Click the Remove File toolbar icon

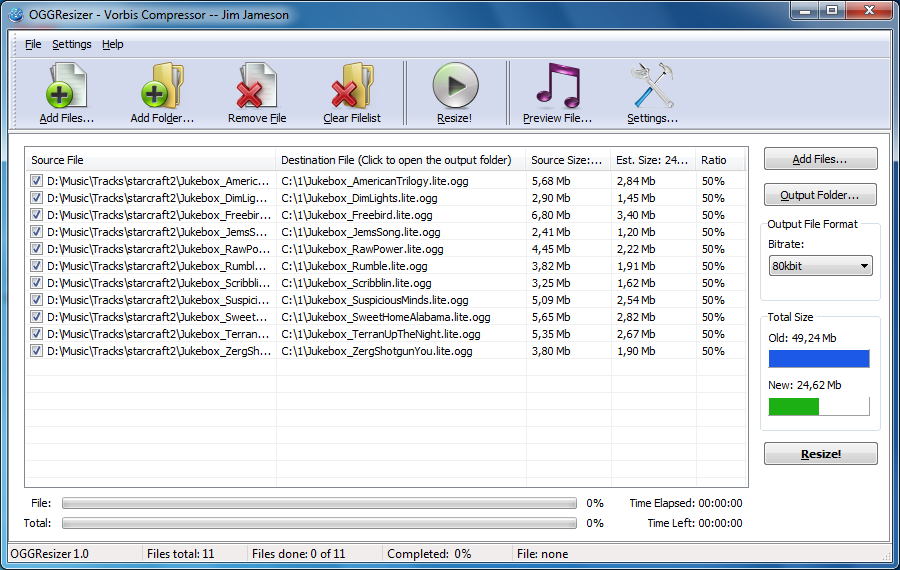(256, 86)
